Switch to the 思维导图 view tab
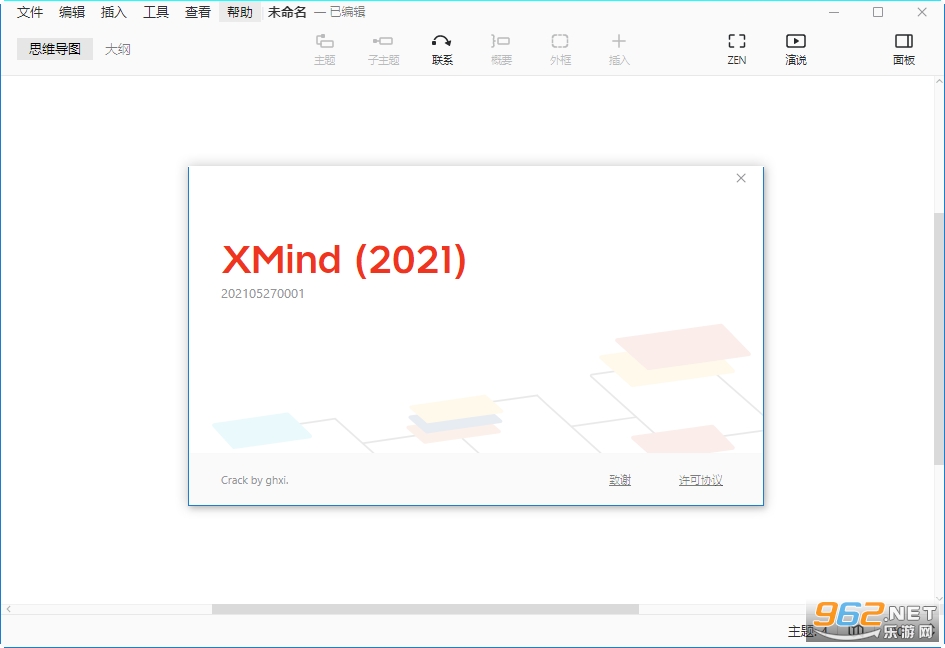Image resolution: width=945 pixels, height=648 pixels. (x=55, y=49)
